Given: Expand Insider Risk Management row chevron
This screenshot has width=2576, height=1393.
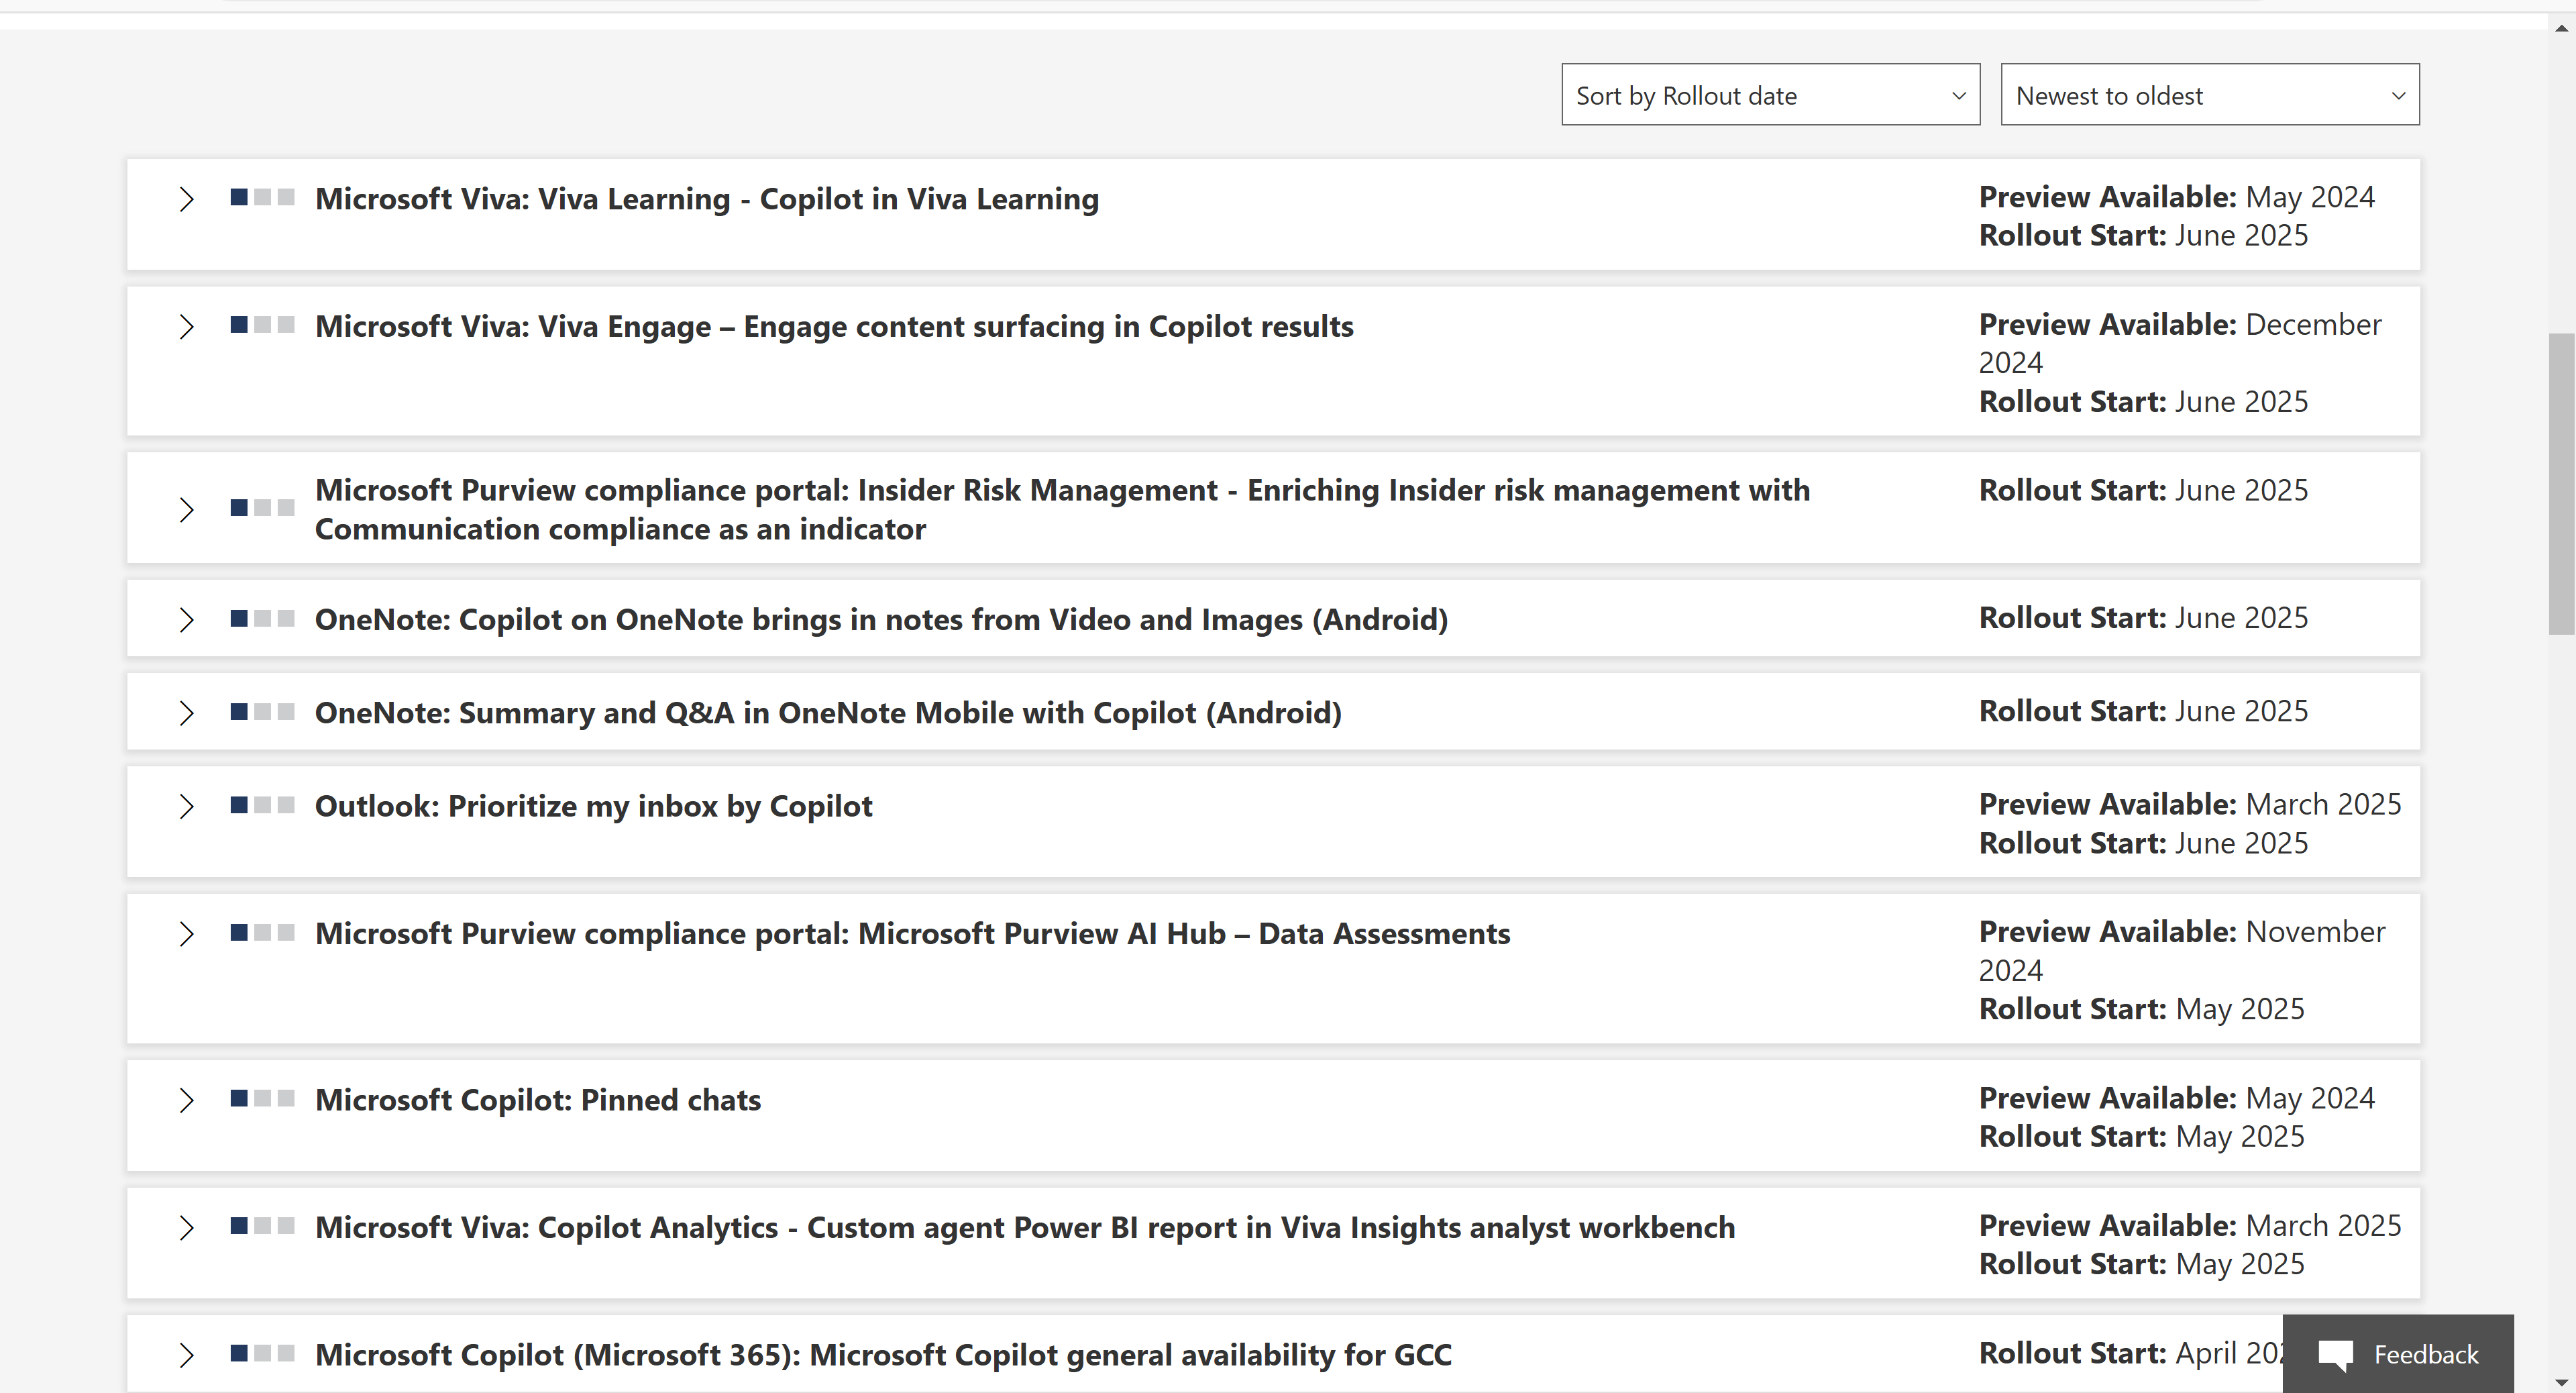Looking at the screenshot, I should (x=186, y=509).
